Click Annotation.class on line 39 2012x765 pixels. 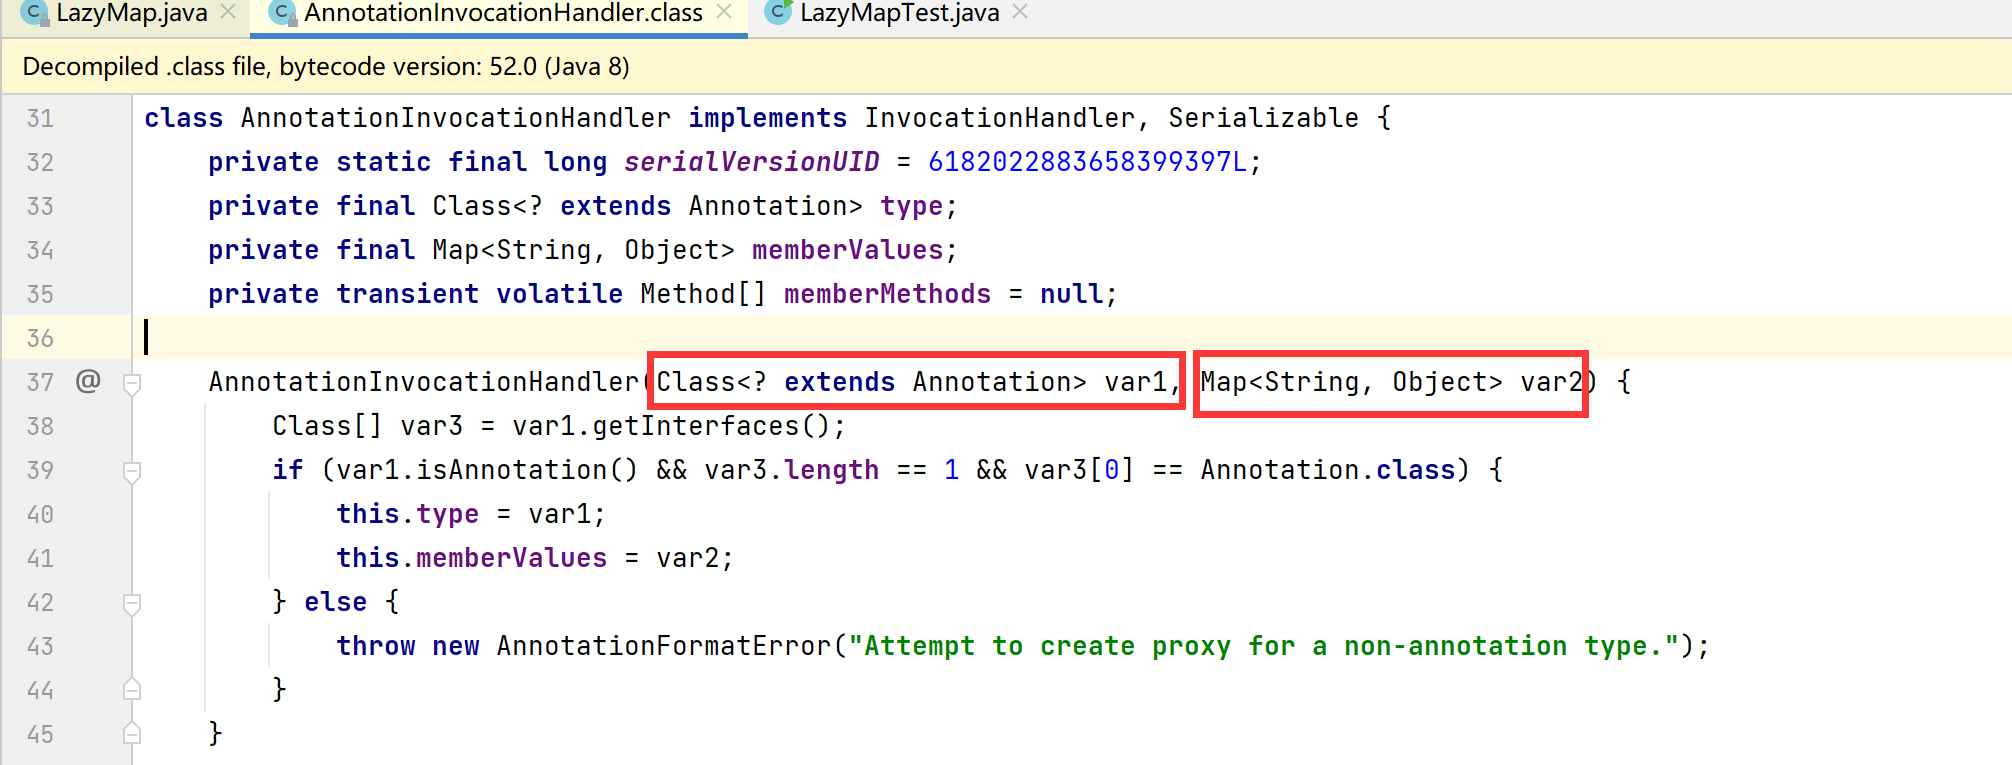(1328, 470)
